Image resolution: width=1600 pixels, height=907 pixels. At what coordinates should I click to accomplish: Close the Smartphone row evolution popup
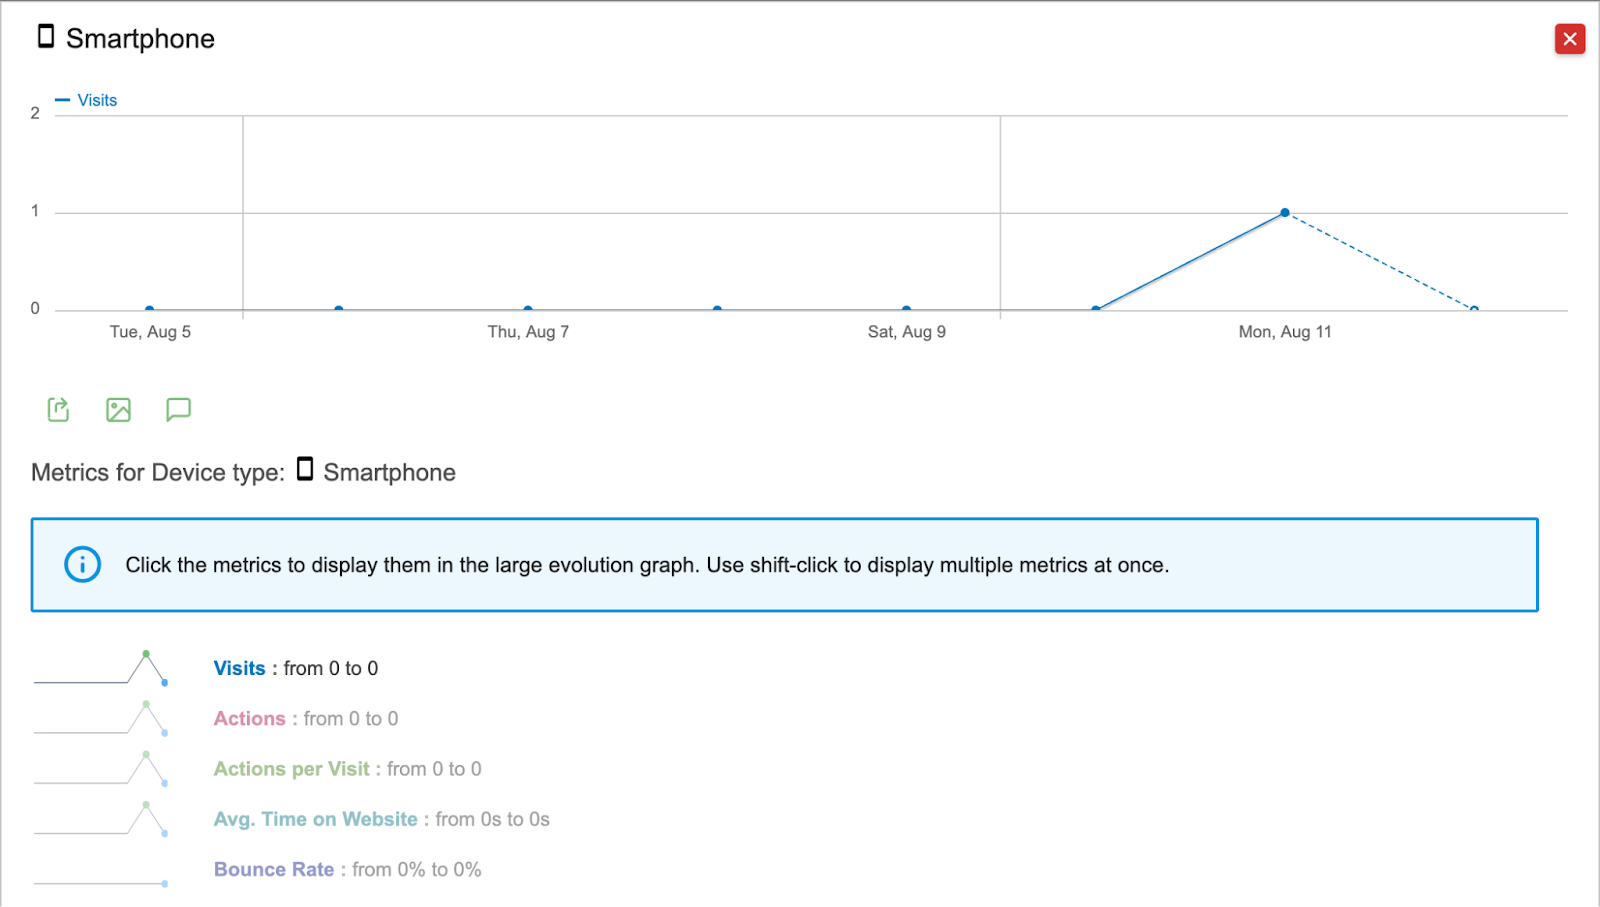1569,39
